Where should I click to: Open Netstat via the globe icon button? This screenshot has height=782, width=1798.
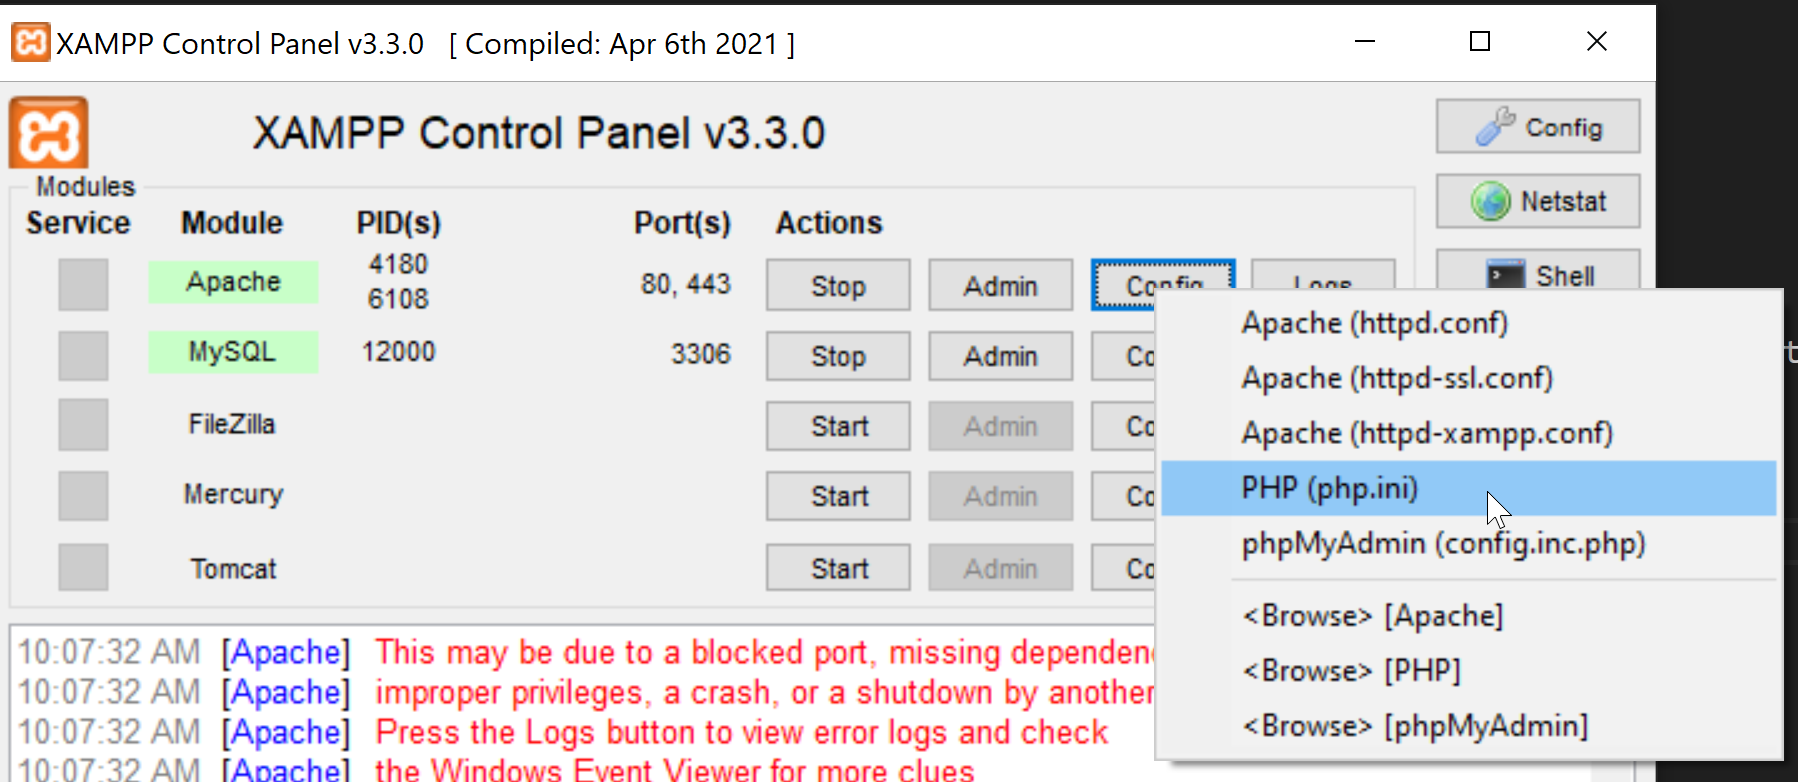(x=1537, y=201)
